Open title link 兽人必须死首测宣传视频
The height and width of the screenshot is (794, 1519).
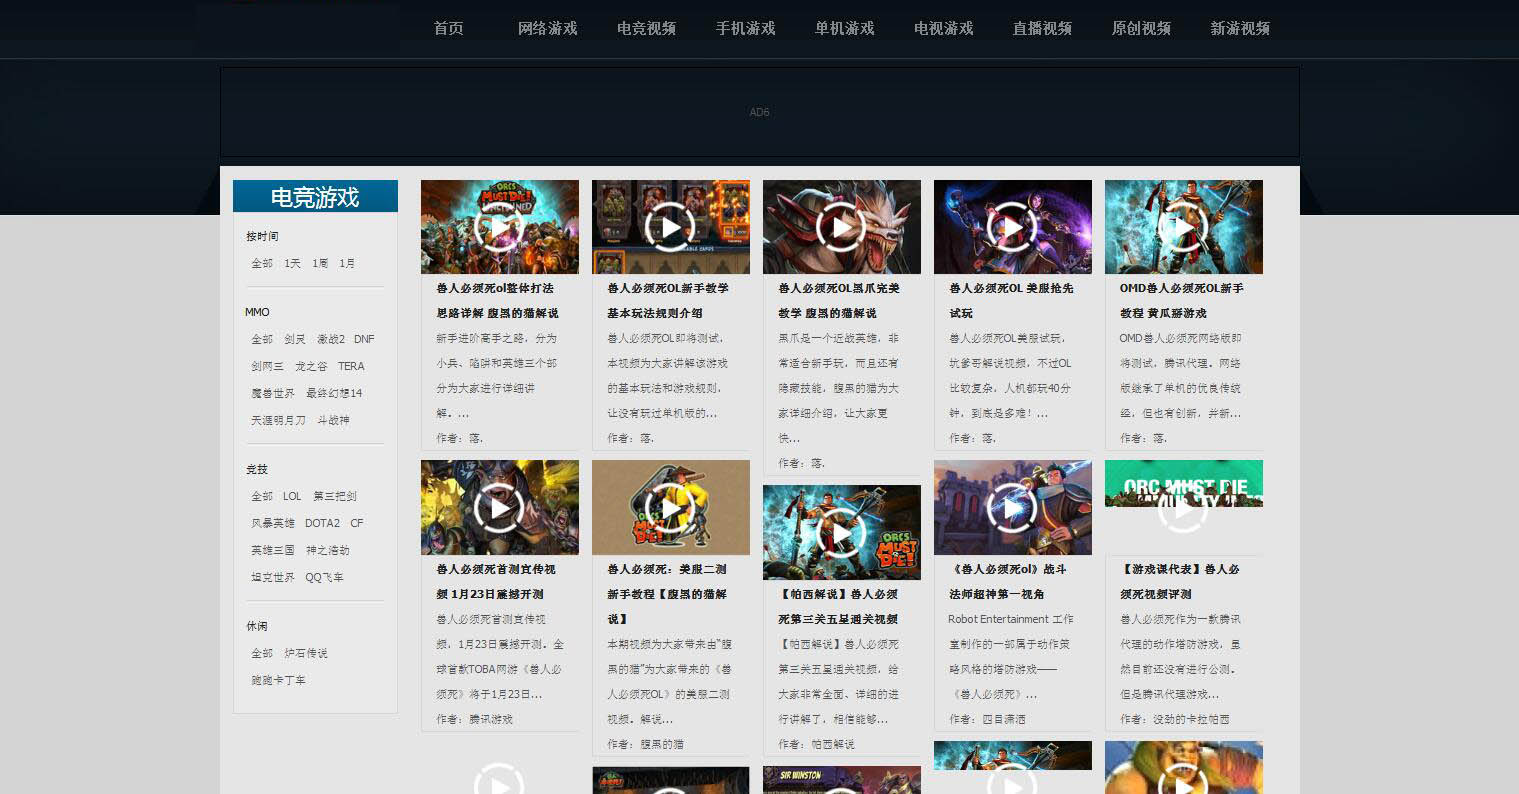[x=496, y=581]
